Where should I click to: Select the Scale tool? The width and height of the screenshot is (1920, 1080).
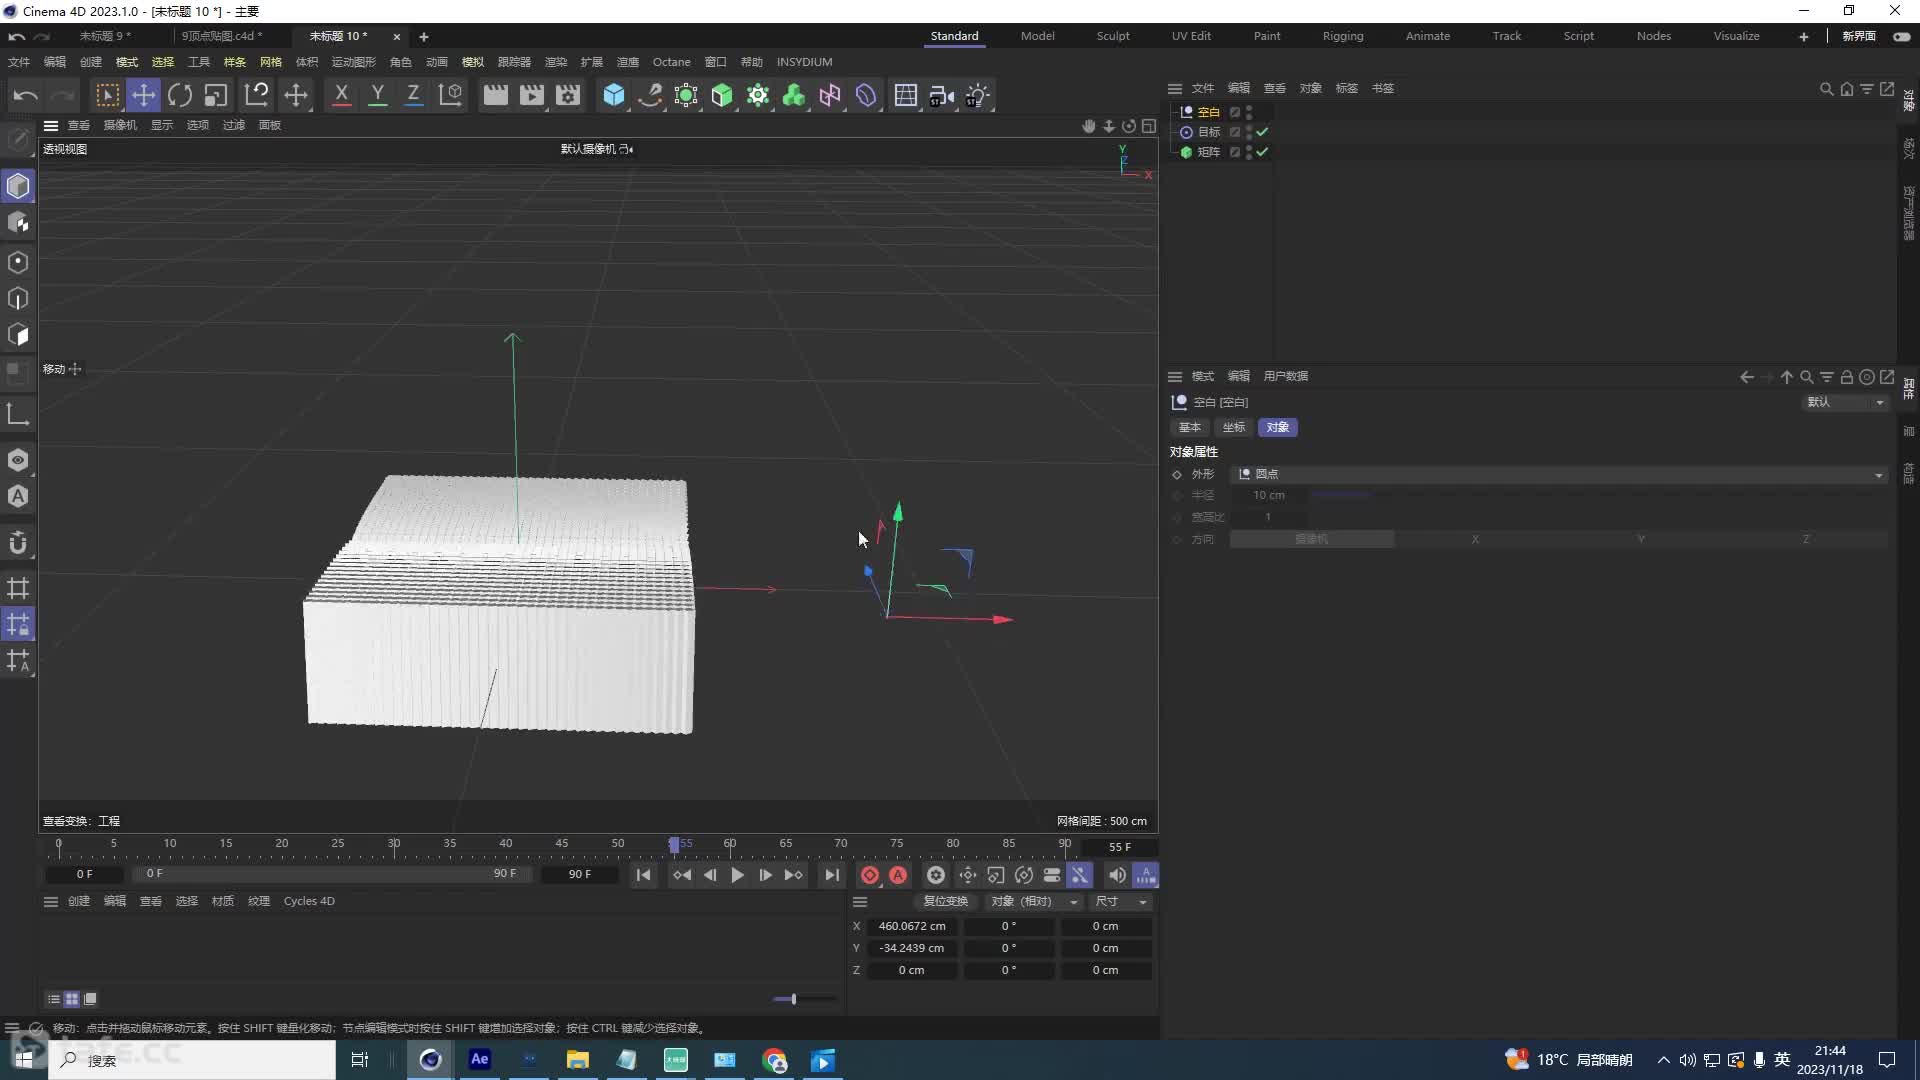pos(216,95)
